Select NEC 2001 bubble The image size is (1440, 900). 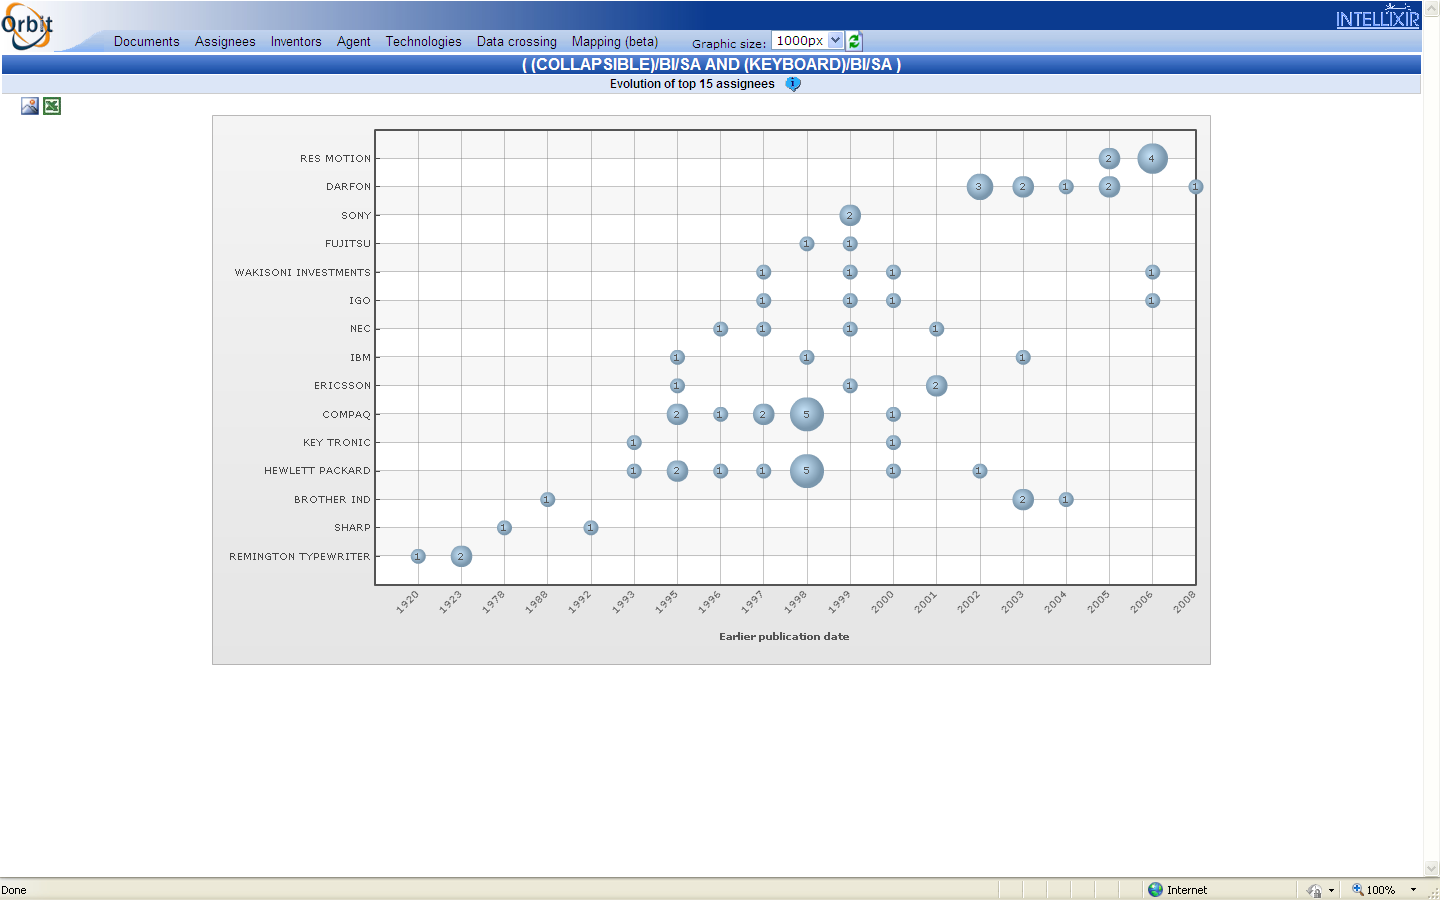click(936, 329)
